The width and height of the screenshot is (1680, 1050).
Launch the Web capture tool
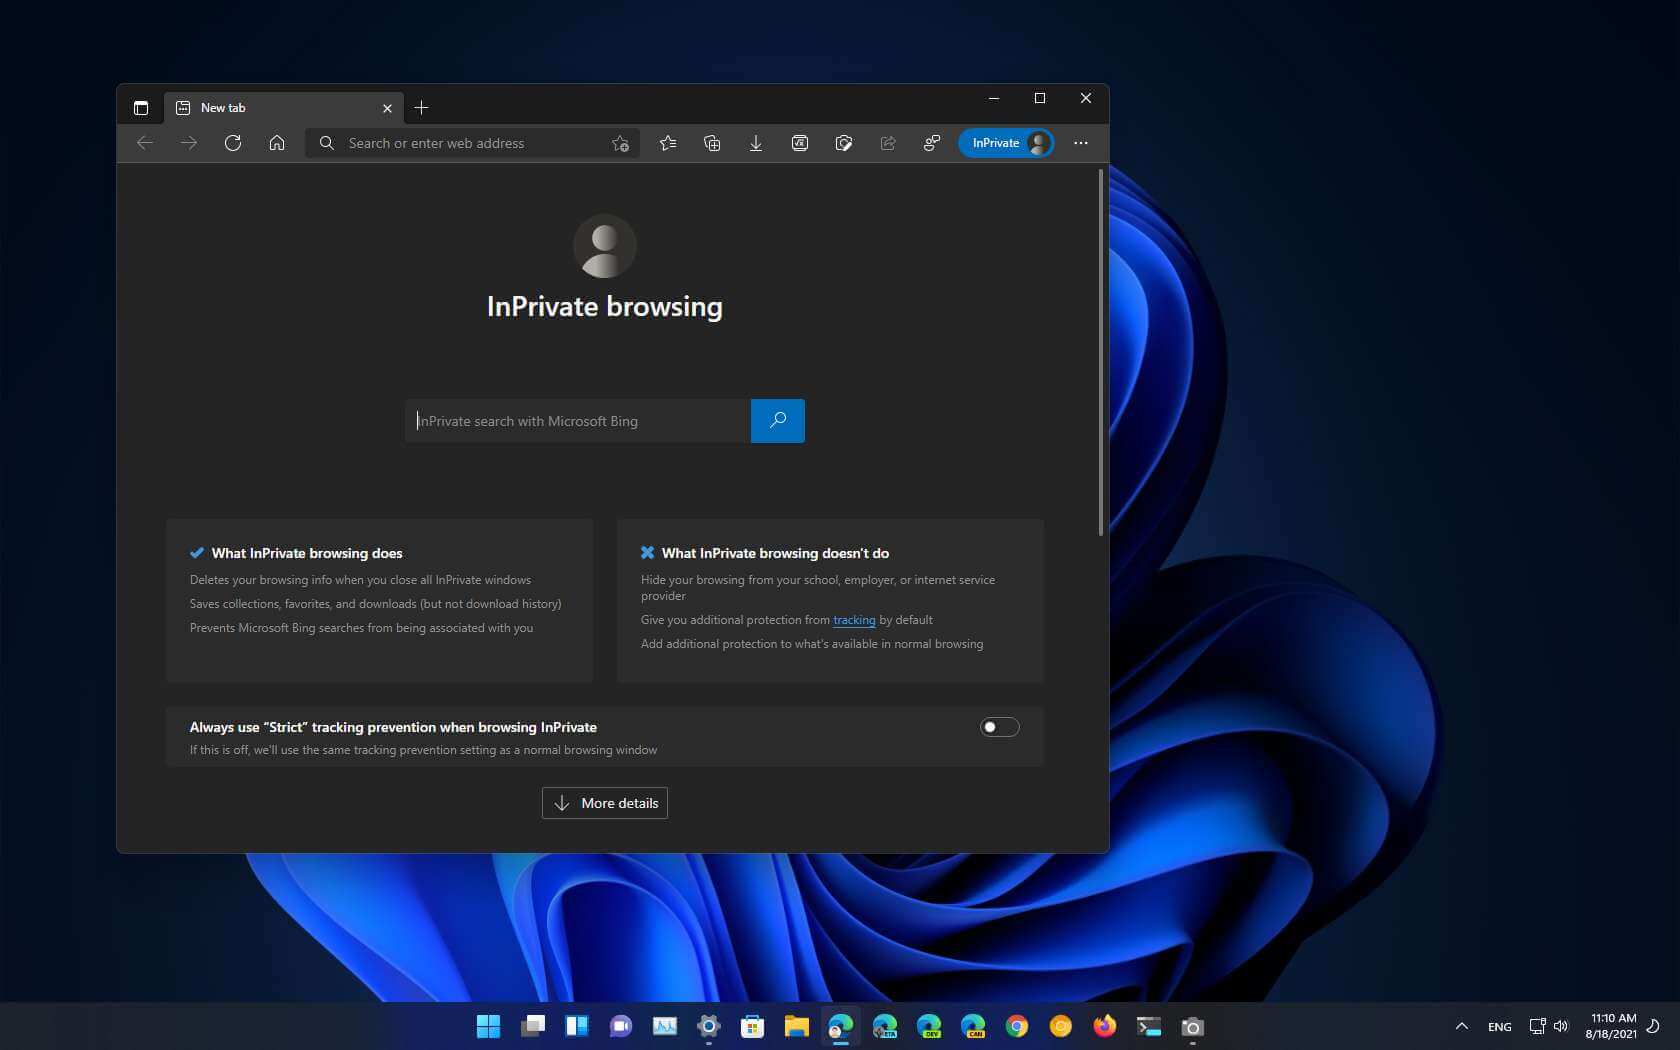point(845,143)
